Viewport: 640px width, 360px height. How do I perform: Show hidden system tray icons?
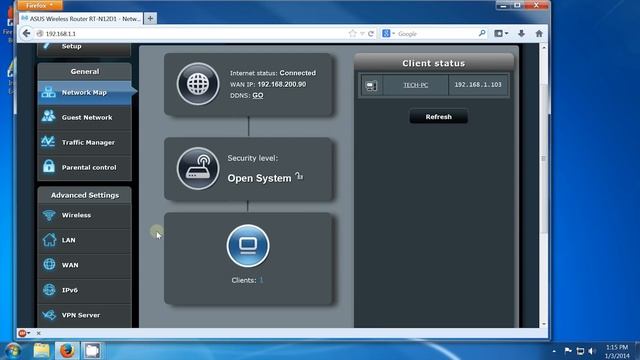coord(554,351)
